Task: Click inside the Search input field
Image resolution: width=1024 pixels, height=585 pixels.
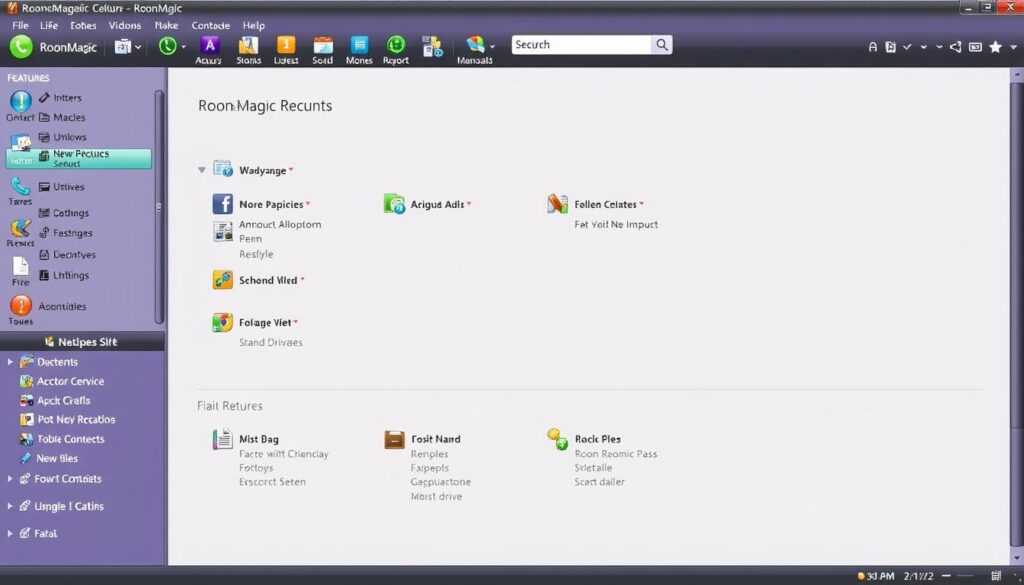Action: (581, 44)
